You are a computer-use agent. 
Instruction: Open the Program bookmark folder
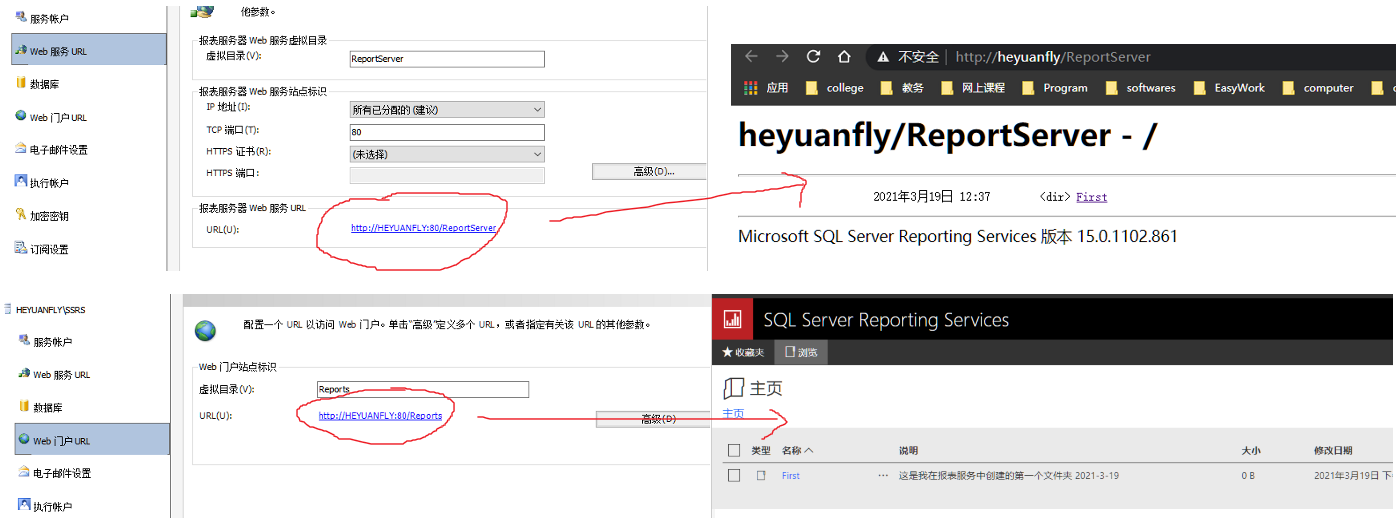click(1055, 88)
